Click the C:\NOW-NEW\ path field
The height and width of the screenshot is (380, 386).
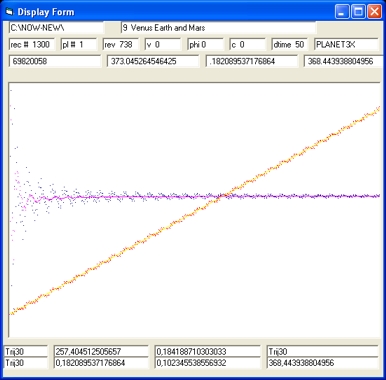click(56, 28)
